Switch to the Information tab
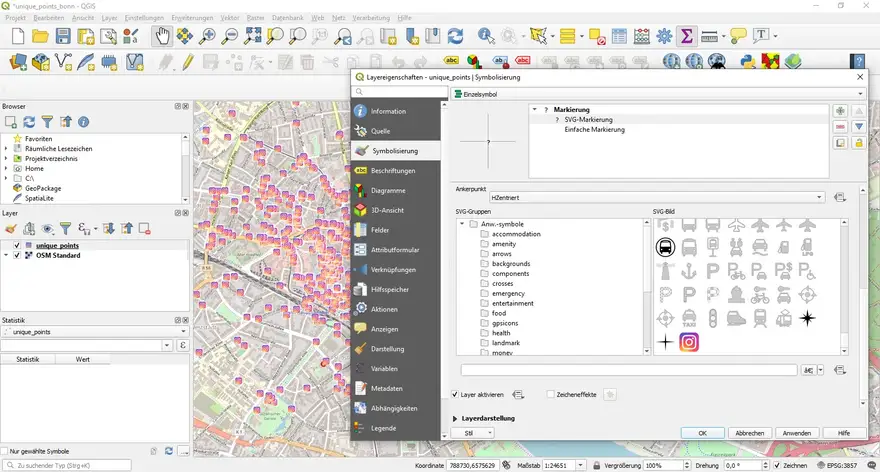The image size is (880, 472). (396, 111)
